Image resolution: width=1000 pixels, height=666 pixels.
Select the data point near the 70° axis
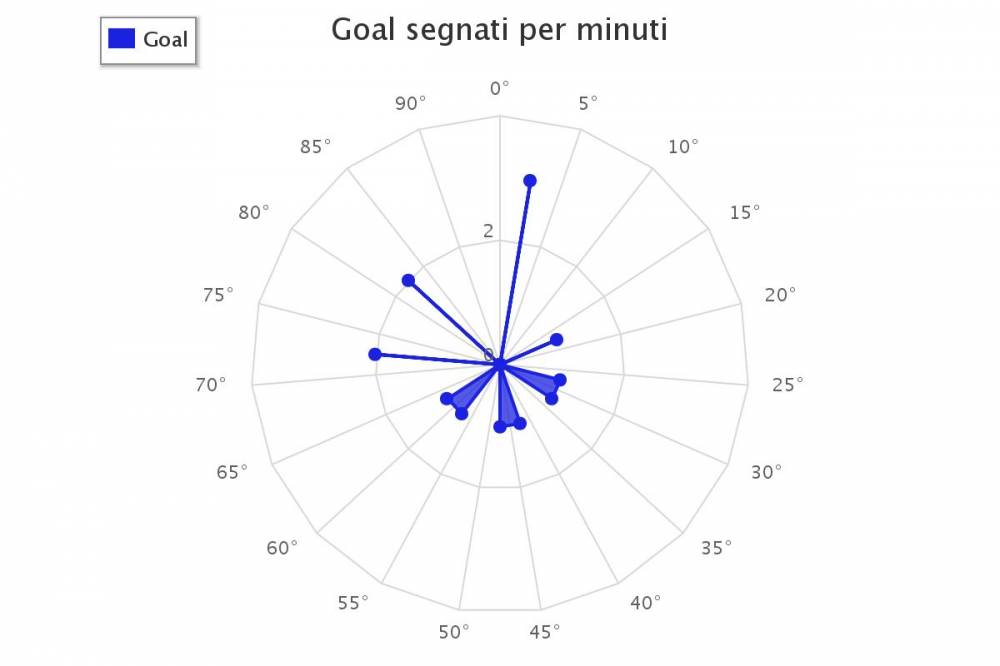[x=375, y=354]
